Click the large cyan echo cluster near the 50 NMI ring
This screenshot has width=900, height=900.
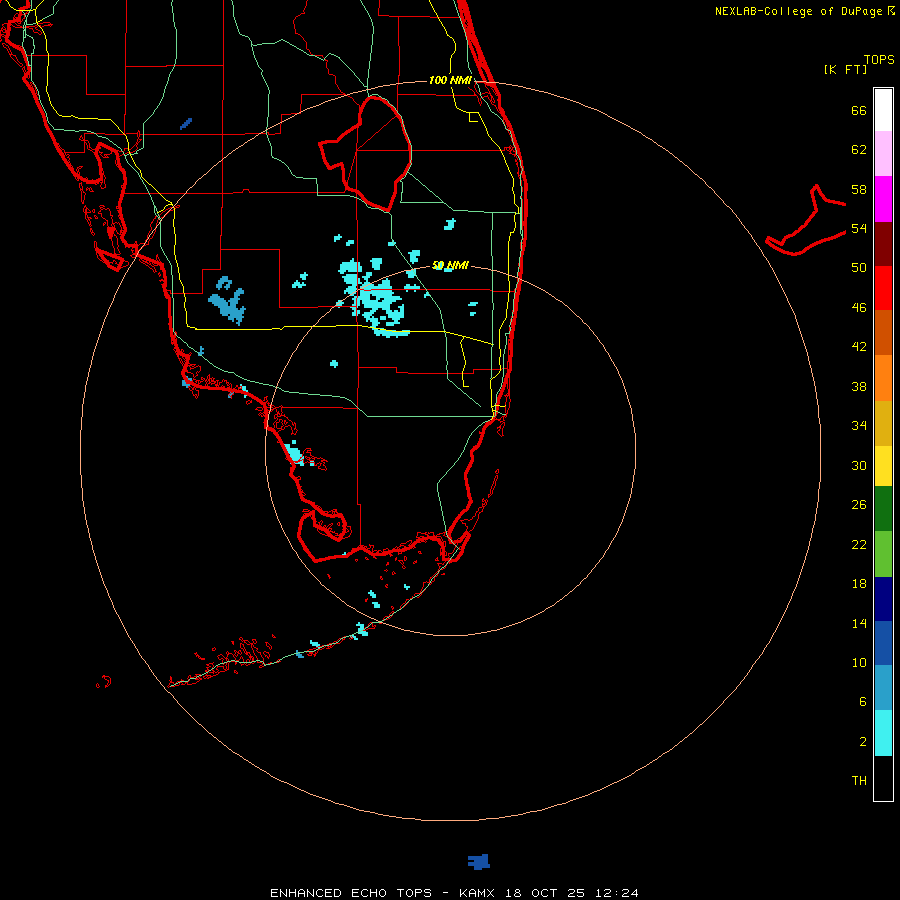[x=376, y=298]
